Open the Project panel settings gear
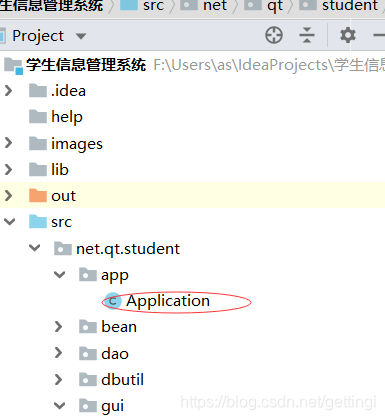385x420 pixels. click(348, 35)
